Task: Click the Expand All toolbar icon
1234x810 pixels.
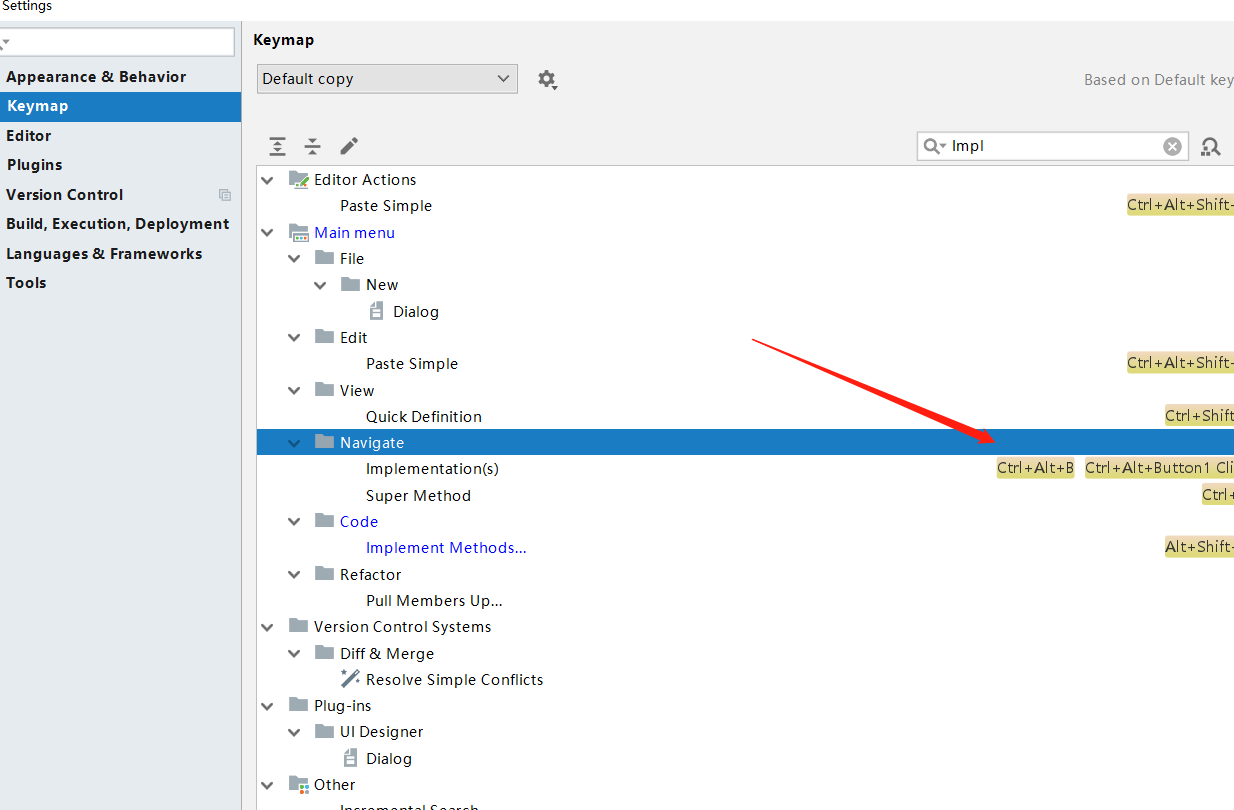Action: [x=278, y=146]
